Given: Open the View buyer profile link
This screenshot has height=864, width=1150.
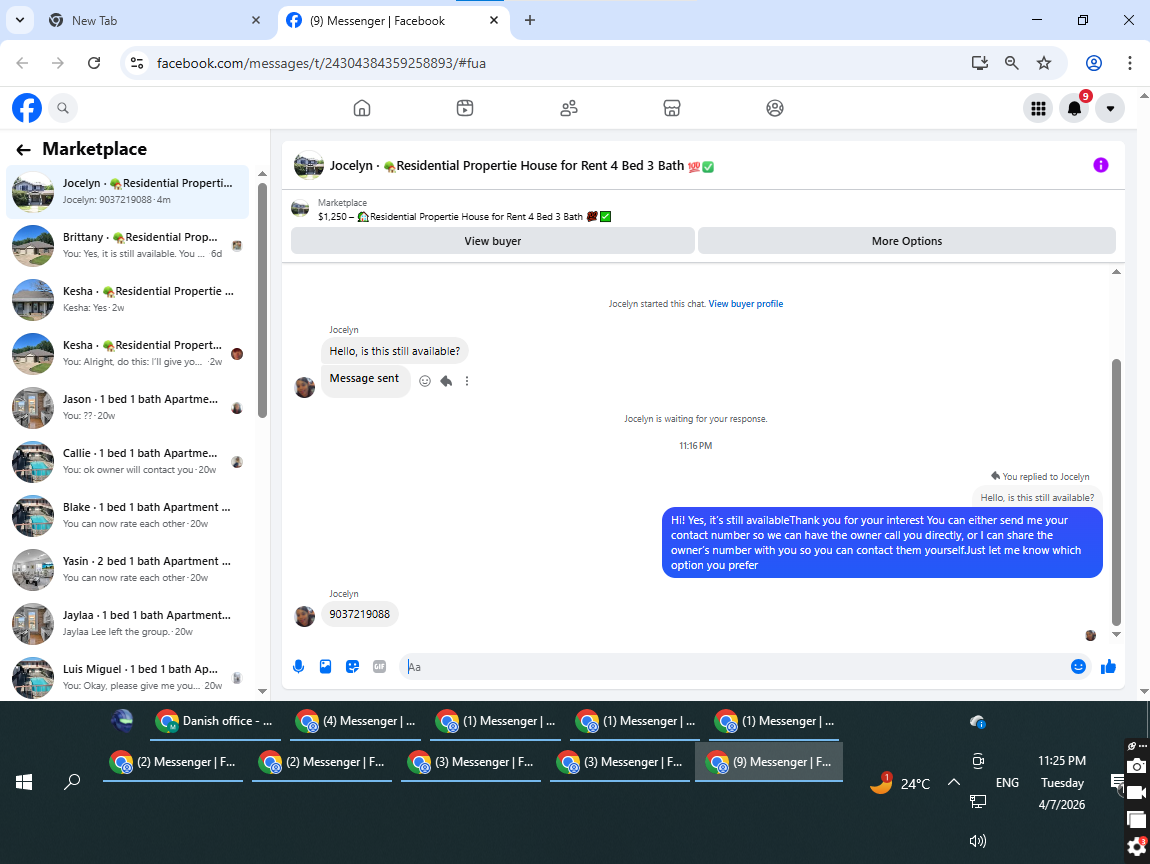Looking at the screenshot, I should (745, 304).
